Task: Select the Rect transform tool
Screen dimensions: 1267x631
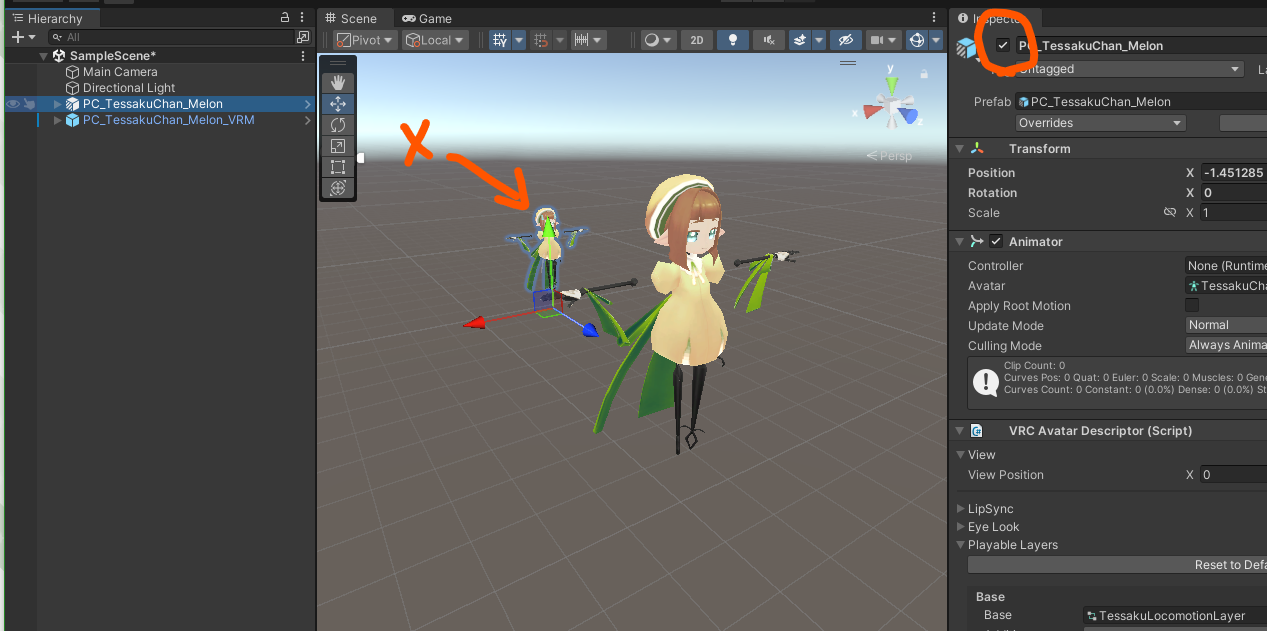Action: pyautogui.click(x=338, y=167)
